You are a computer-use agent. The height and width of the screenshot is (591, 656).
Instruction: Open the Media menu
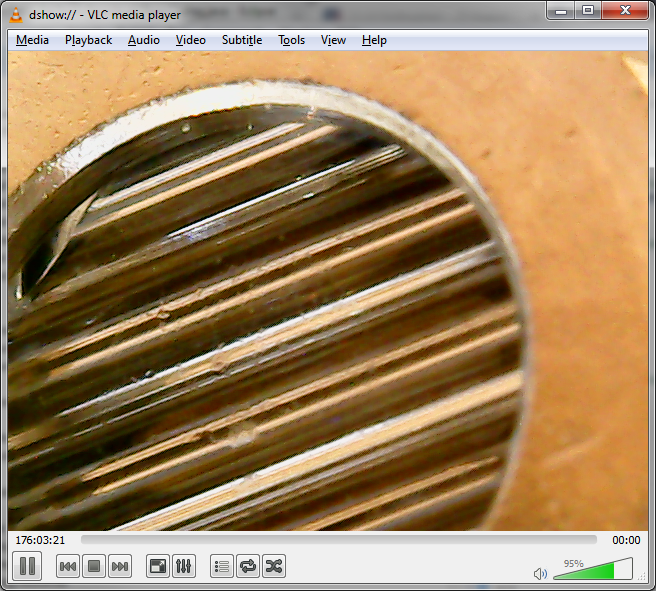click(32, 40)
